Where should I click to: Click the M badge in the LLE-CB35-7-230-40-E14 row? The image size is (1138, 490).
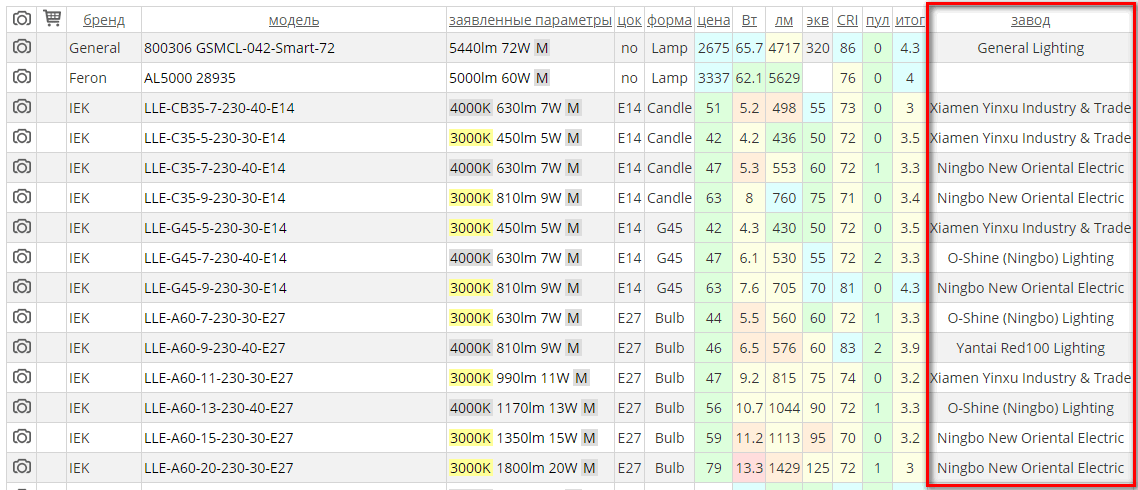tap(573, 108)
